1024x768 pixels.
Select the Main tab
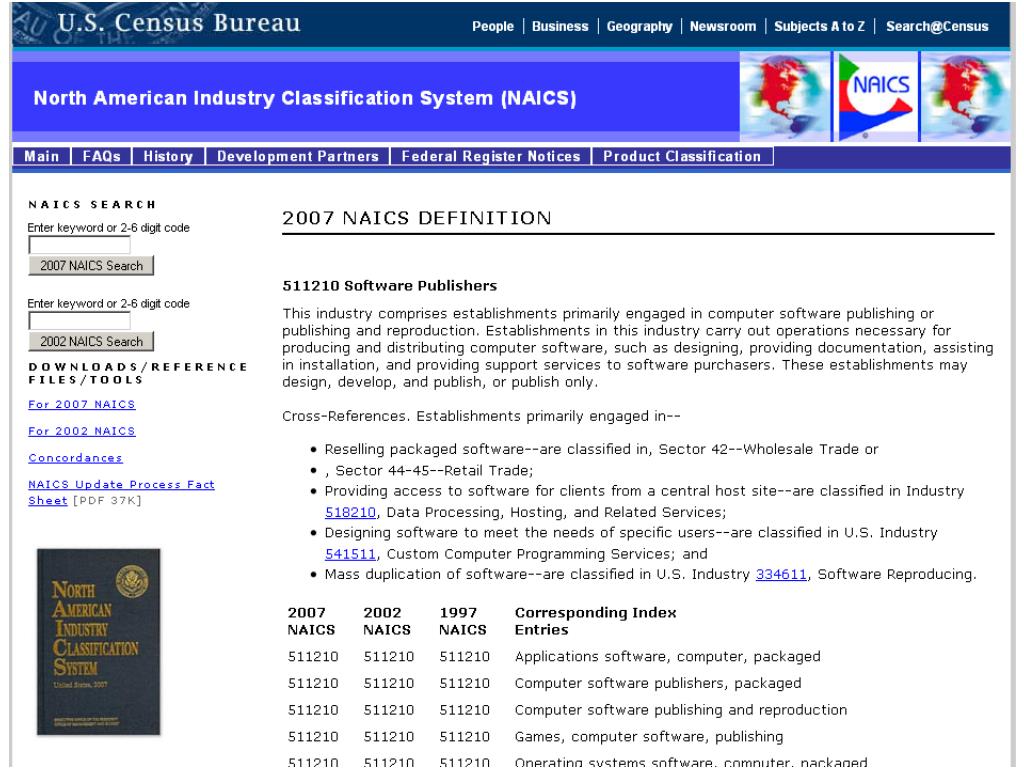tap(42, 156)
